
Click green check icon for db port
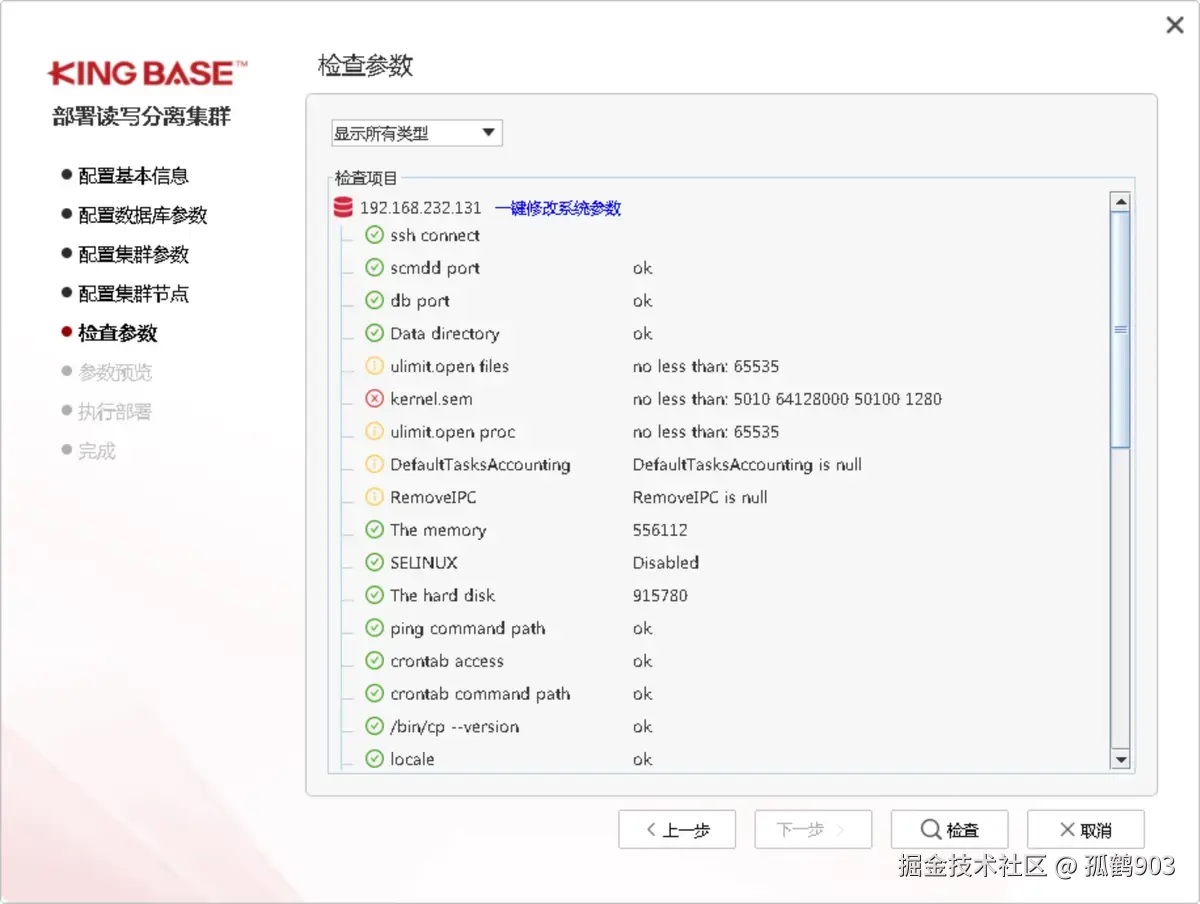[375, 300]
